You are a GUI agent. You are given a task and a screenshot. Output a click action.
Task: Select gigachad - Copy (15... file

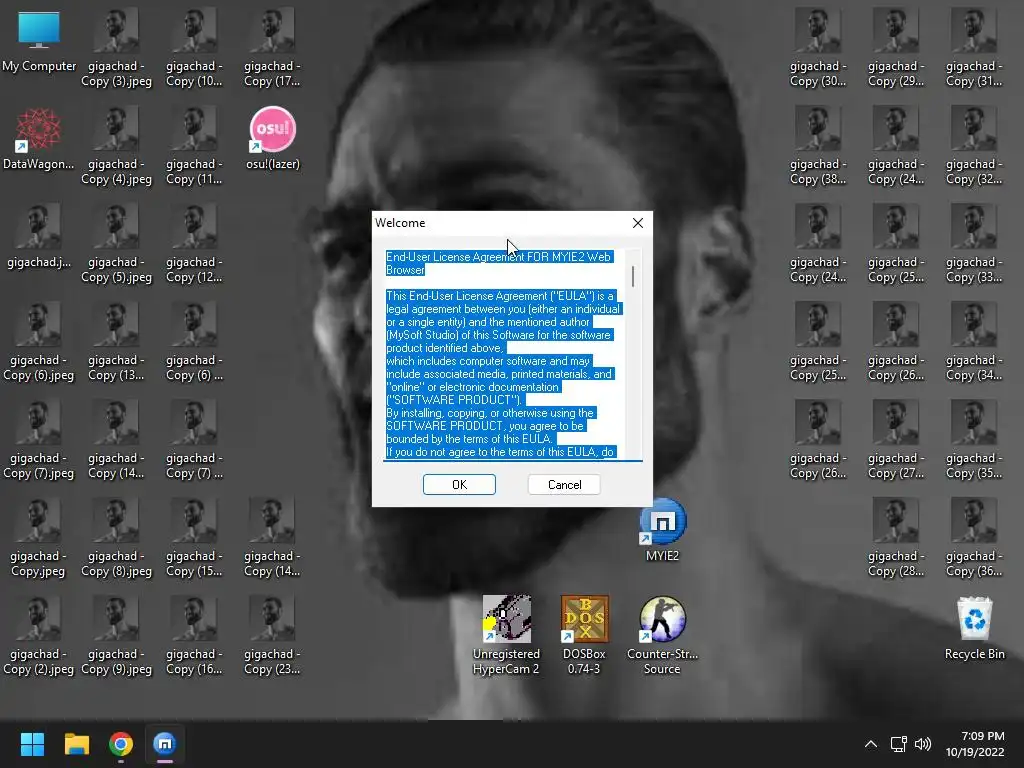coord(194,538)
